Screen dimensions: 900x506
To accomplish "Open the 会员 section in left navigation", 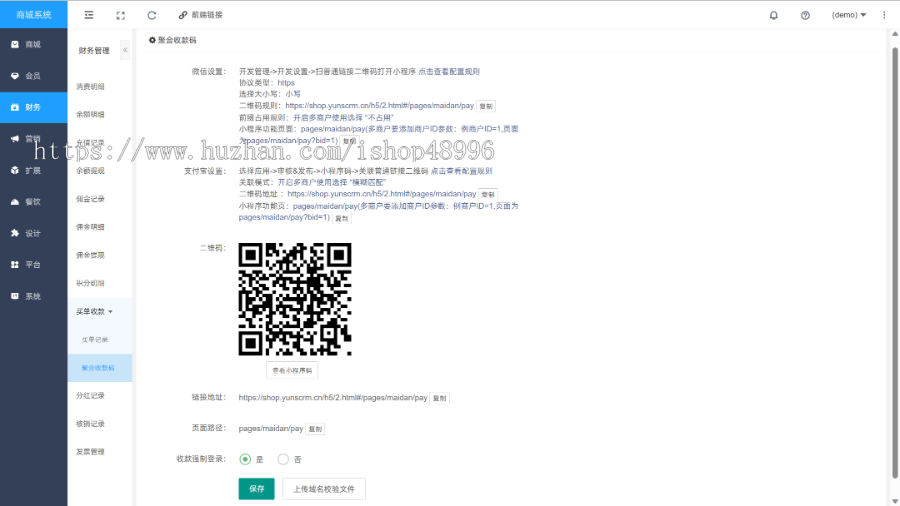I will (x=33, y=76).
